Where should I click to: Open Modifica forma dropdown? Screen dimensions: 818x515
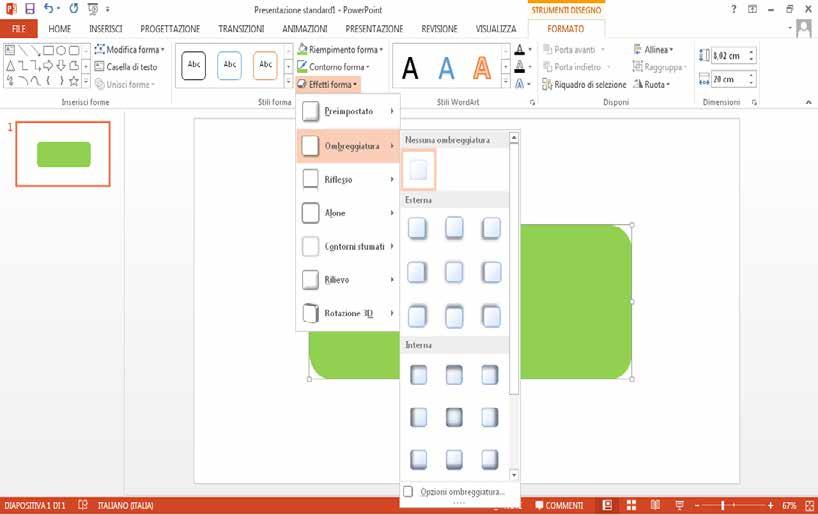click(x=129, y=50)
